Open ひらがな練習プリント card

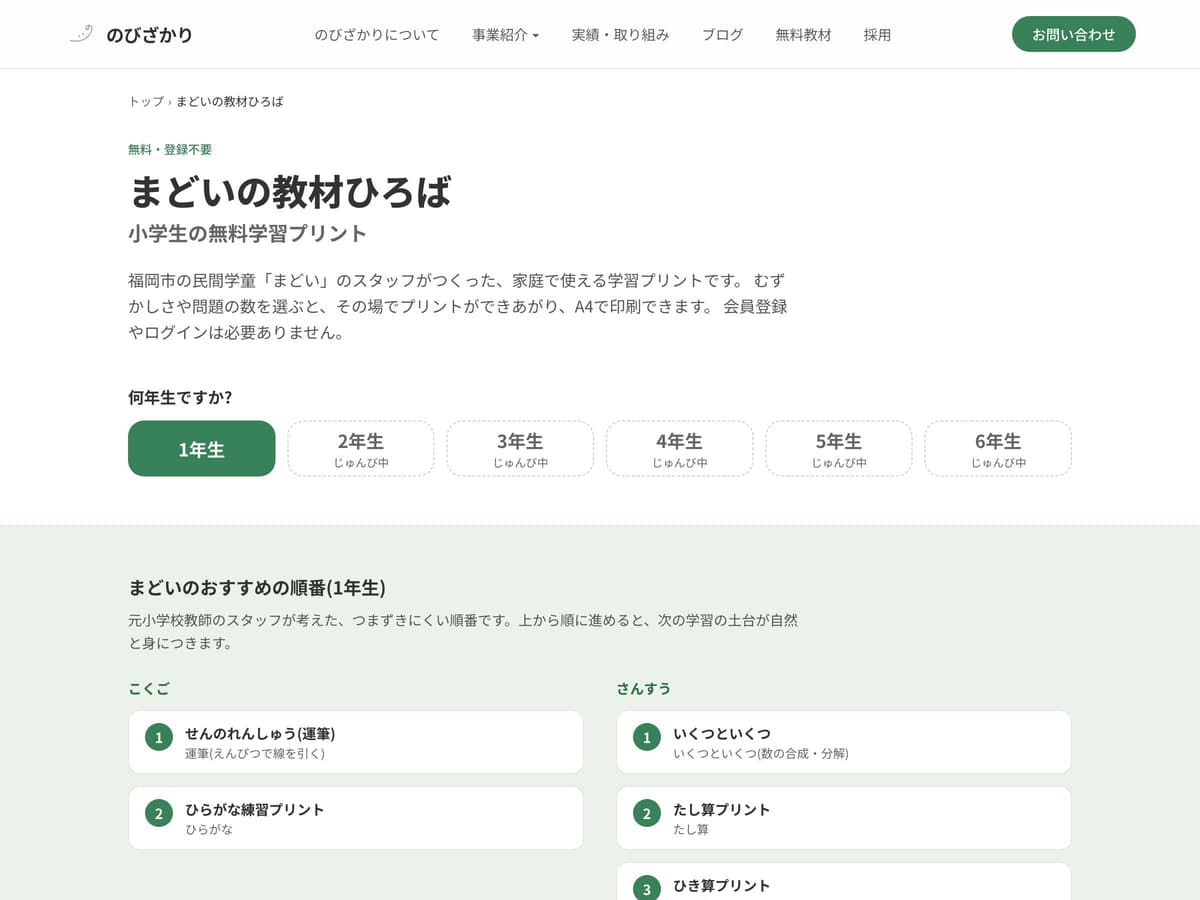point(355,818)
